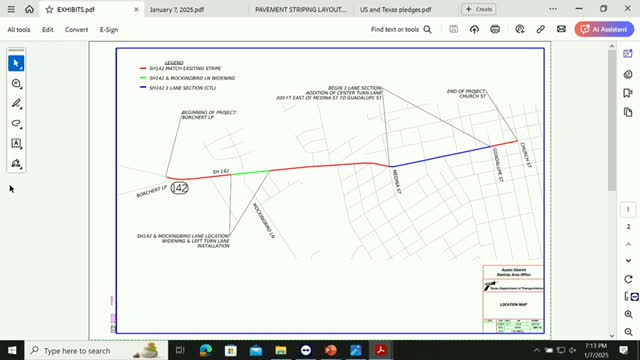Click the volume icon in tray
The width and height of the screenshot is (640, 360).
click(573, 350)
